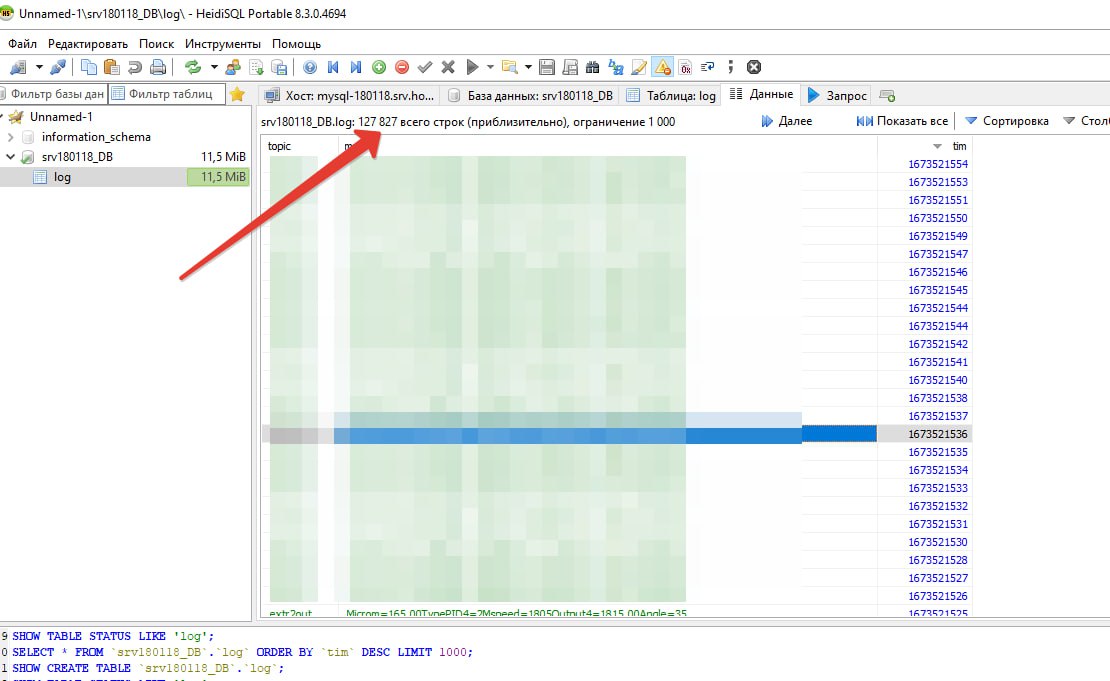Click the Run query play icon
The height and width of the screenshot is (681, 1110).
click(x=472, y=67)
